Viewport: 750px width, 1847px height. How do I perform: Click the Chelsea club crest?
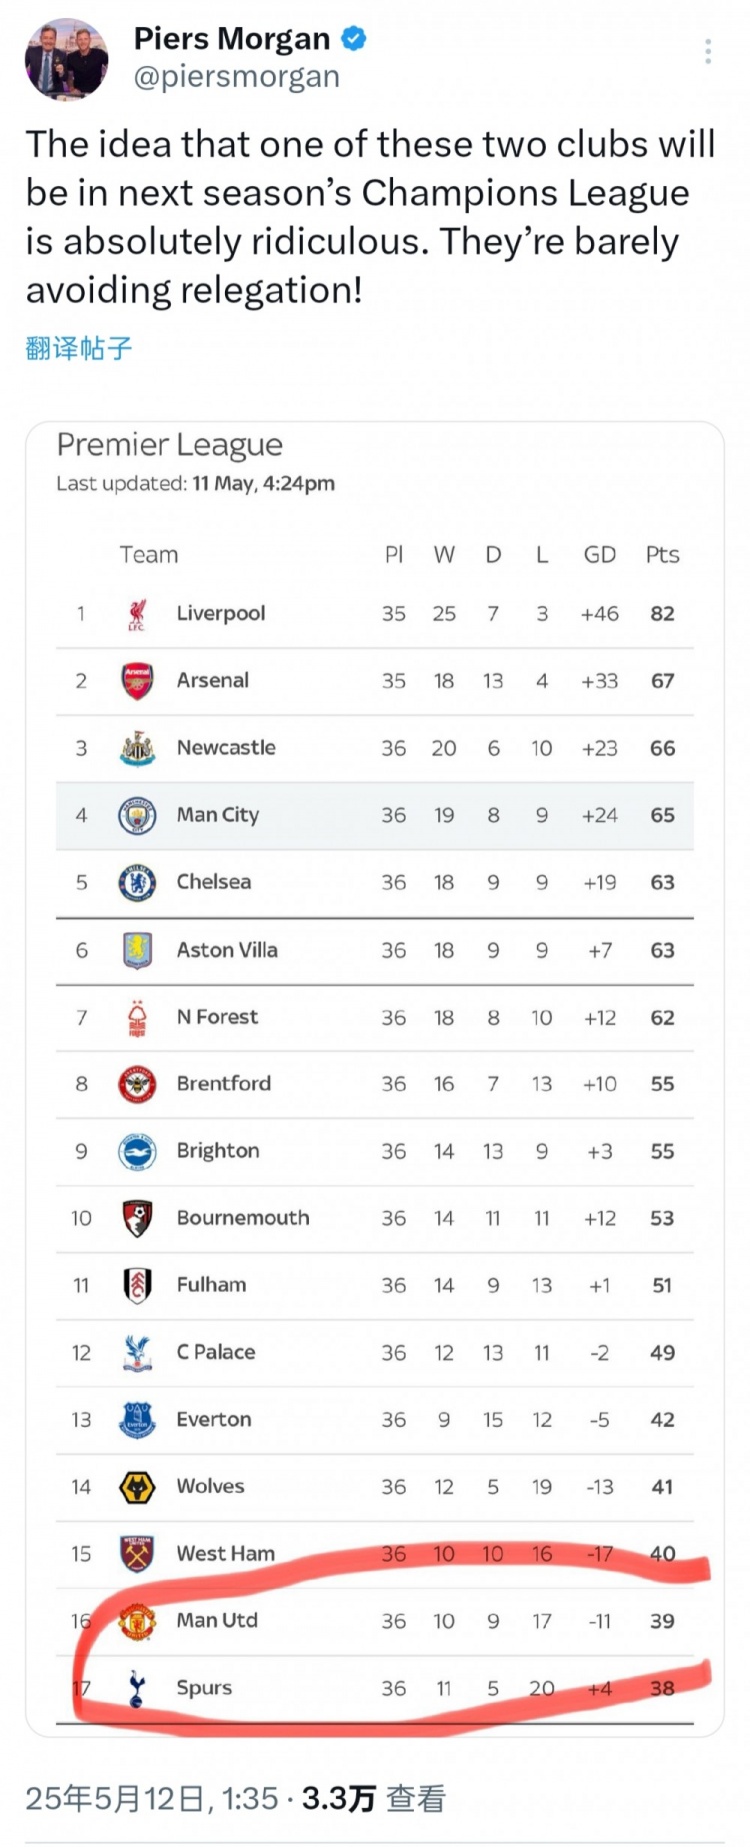tap(137, 882)
